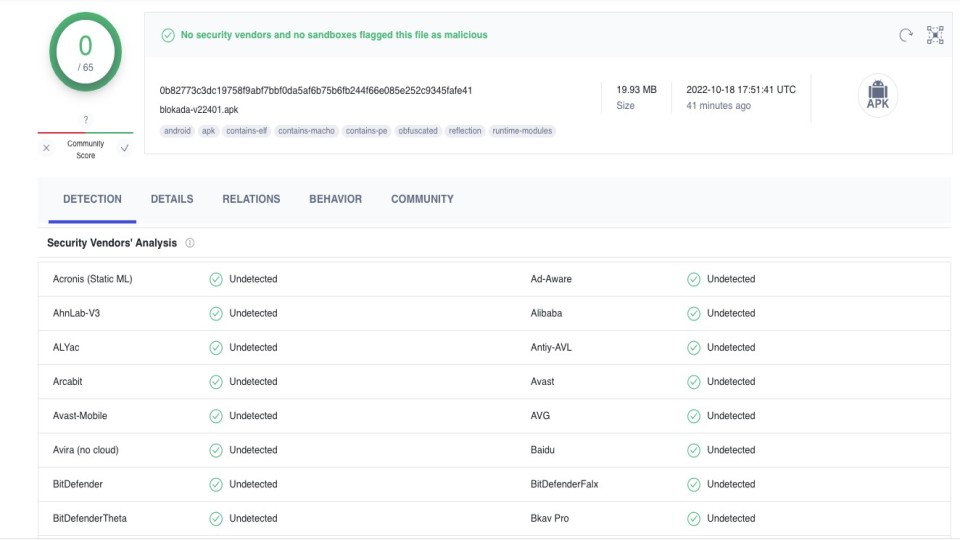Click AVG undetected check icon
This screenshot has height=540, width=960.
click(x=693, y=416)
